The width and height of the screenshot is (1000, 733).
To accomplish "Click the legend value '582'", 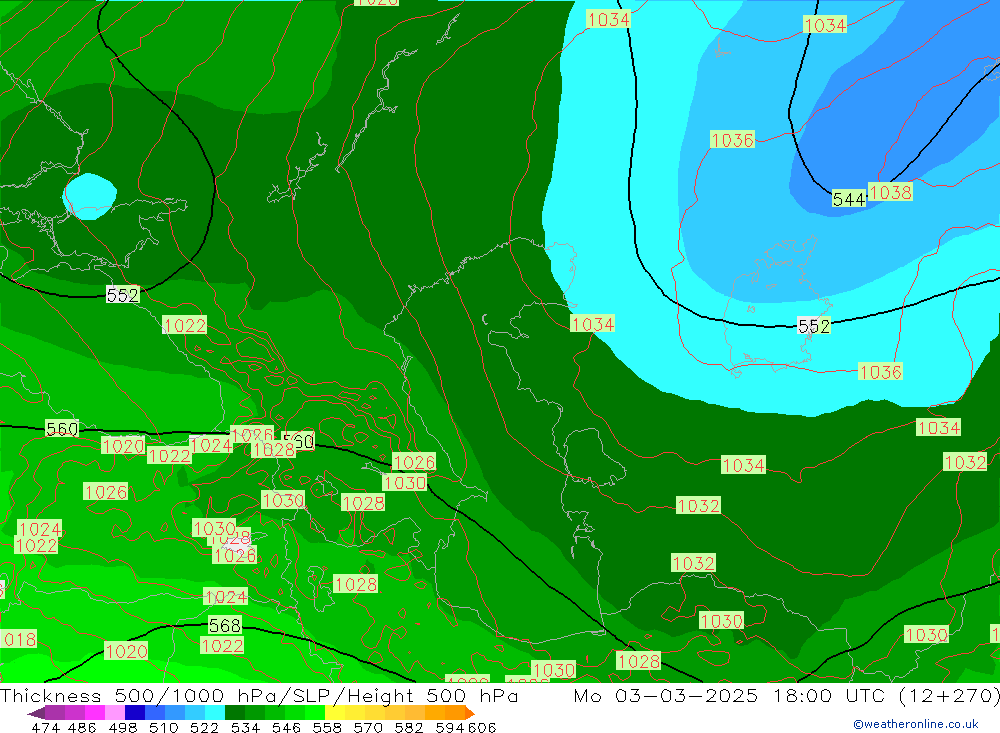I will point(409,727).
